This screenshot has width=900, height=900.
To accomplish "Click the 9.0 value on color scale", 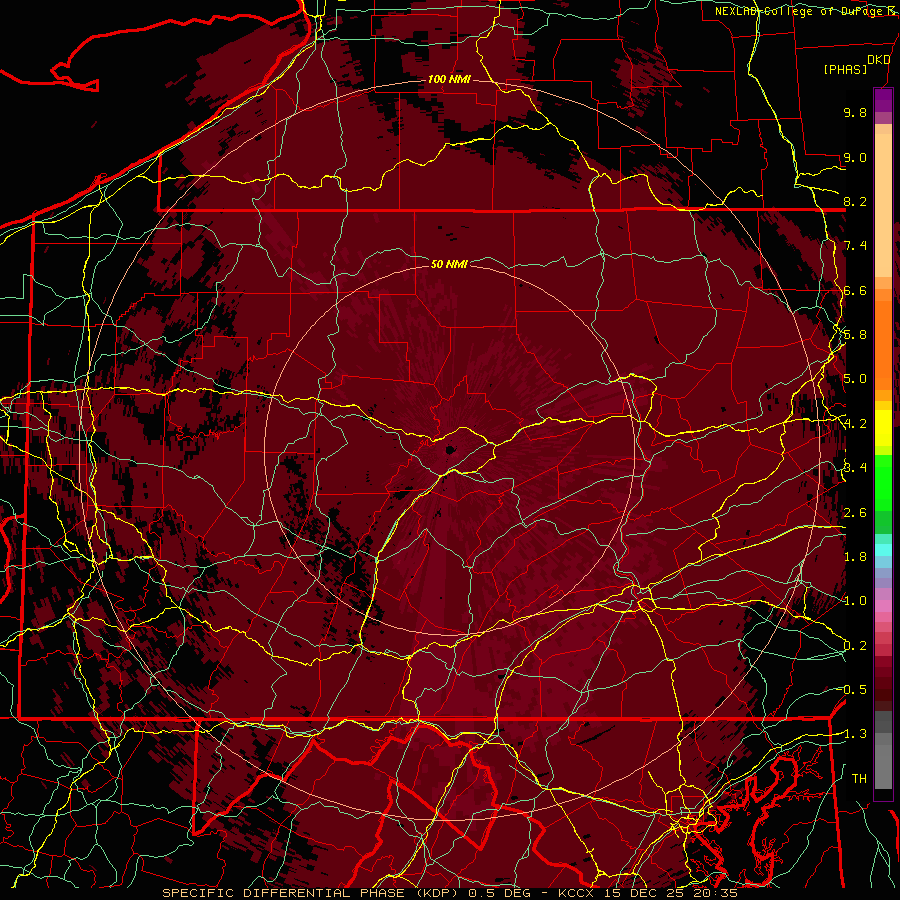I will point(855,157).
